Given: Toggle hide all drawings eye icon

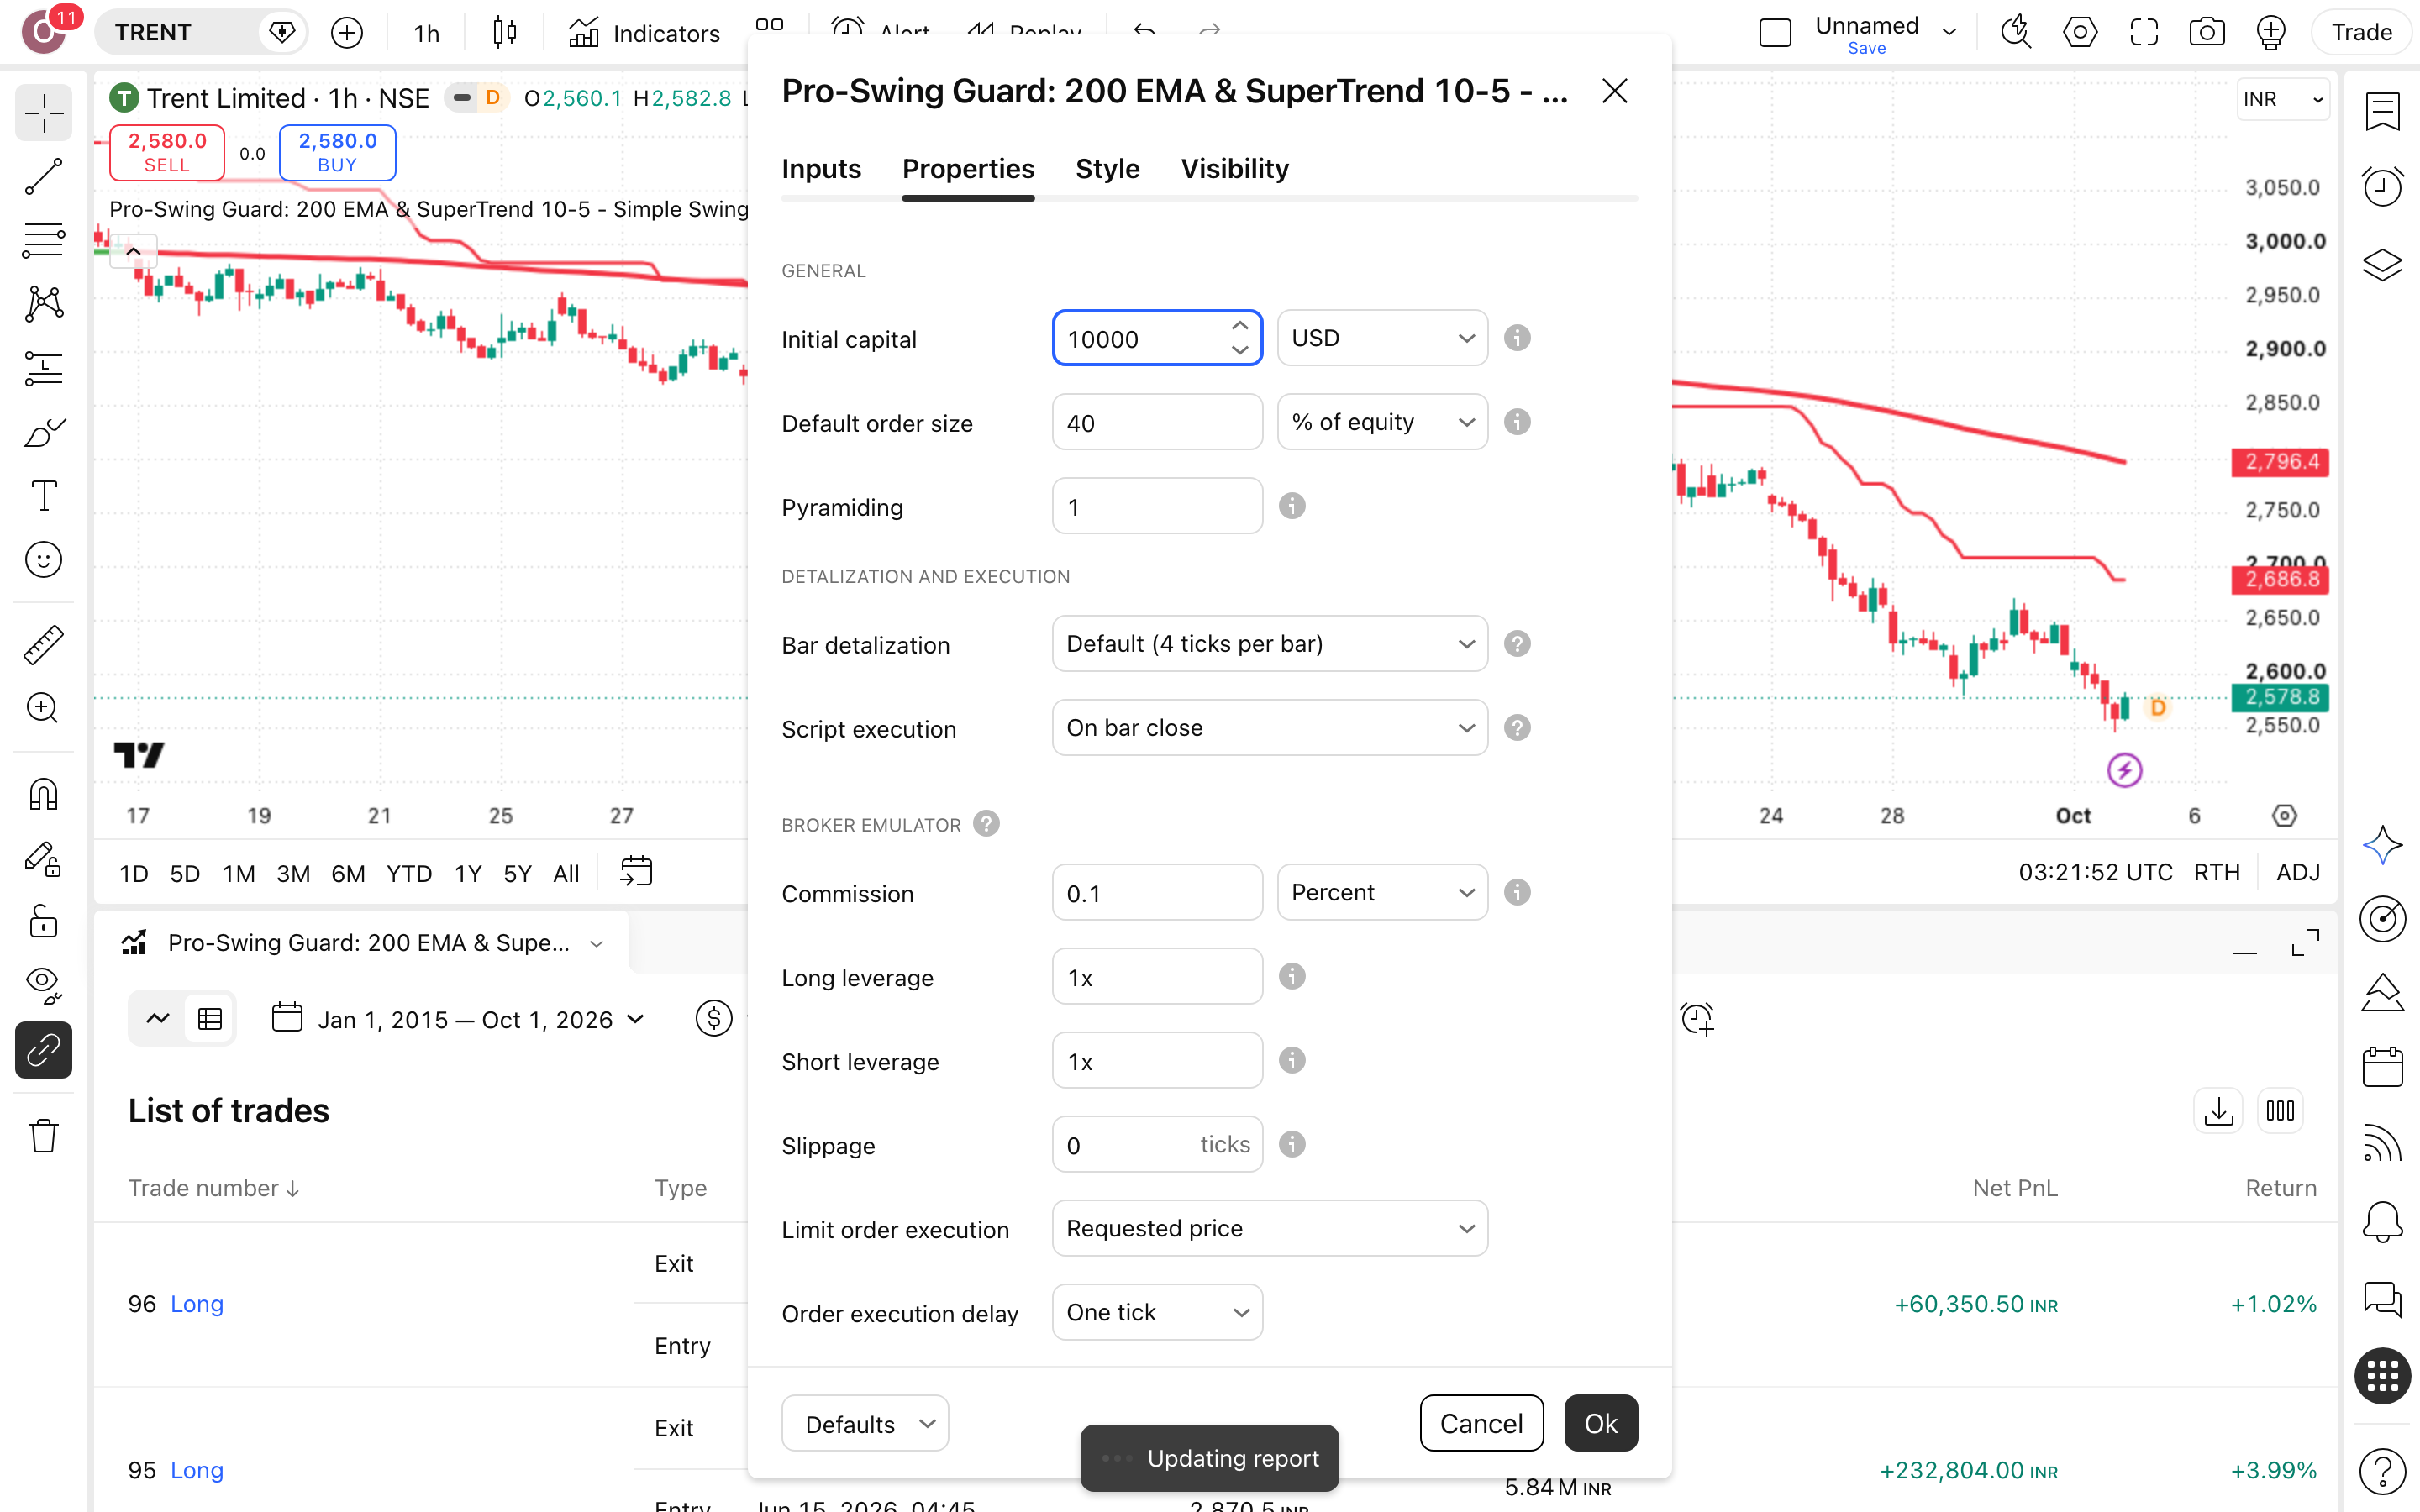Looking at the screenshot, I should (x=43, y=984).
